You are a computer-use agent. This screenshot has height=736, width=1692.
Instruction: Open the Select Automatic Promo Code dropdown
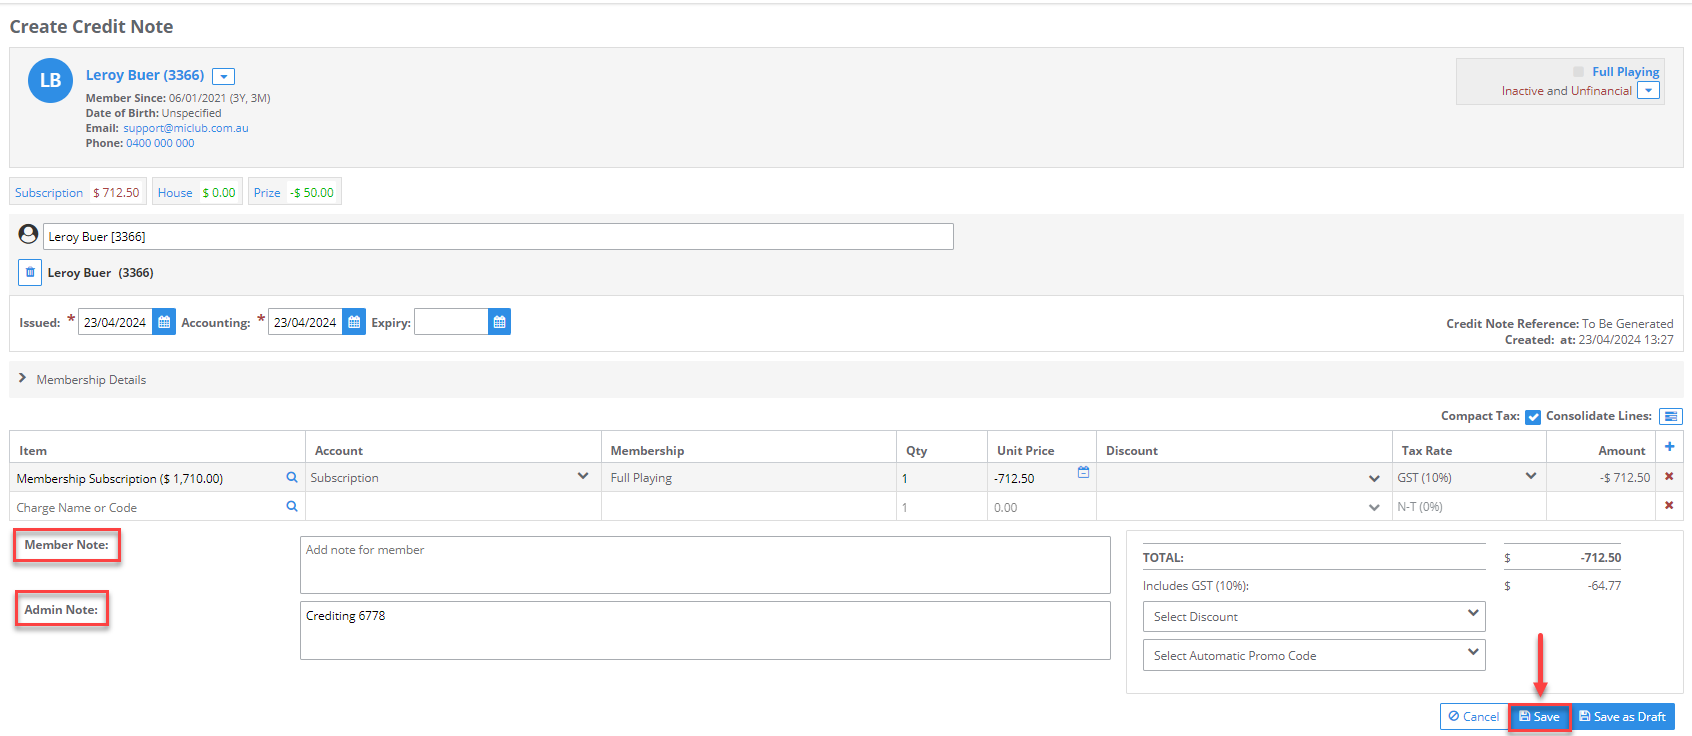point(1314,655)
